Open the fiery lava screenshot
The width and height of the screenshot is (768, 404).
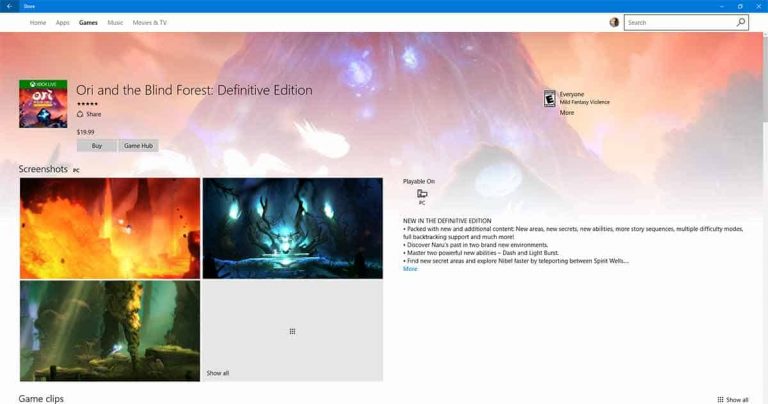pos(110,228)
